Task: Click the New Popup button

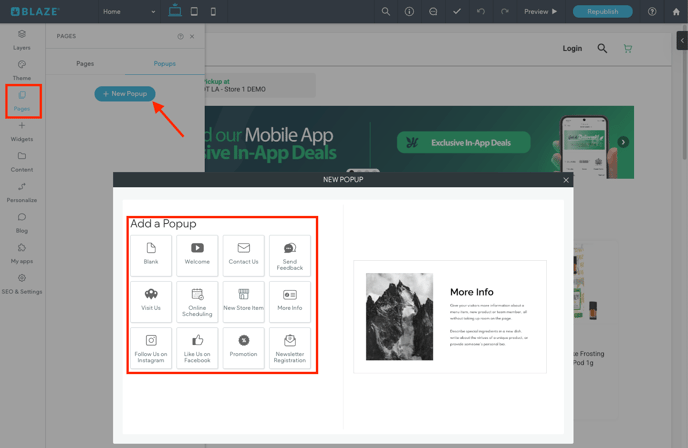Action: point(125,94)
